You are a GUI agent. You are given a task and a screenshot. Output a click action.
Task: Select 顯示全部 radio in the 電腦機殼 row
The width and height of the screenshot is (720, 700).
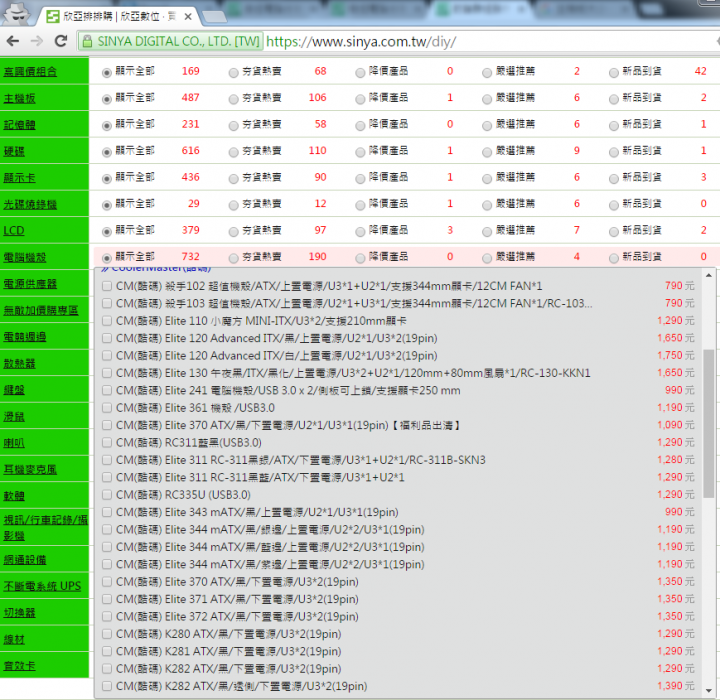[107, 258]
